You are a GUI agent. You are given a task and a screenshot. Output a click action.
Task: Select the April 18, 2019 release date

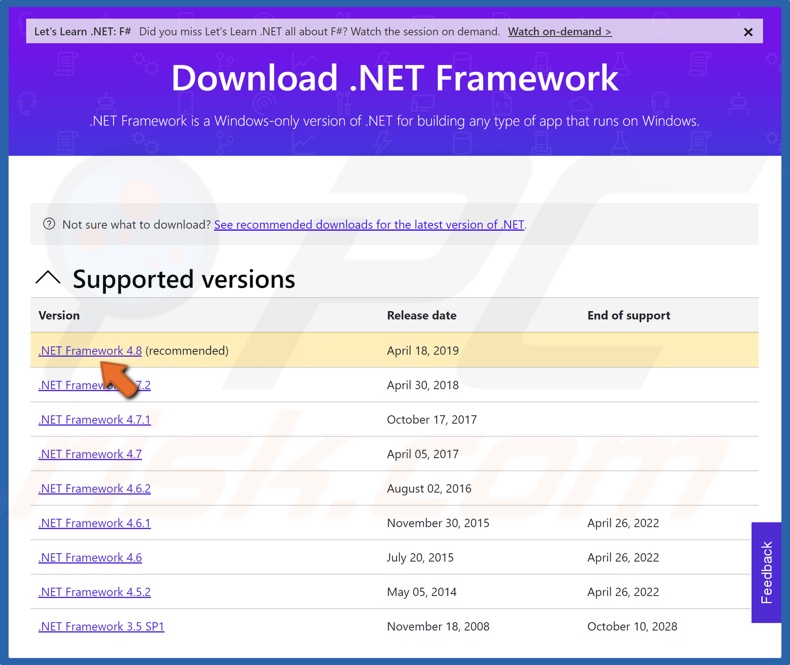point(423,351)
